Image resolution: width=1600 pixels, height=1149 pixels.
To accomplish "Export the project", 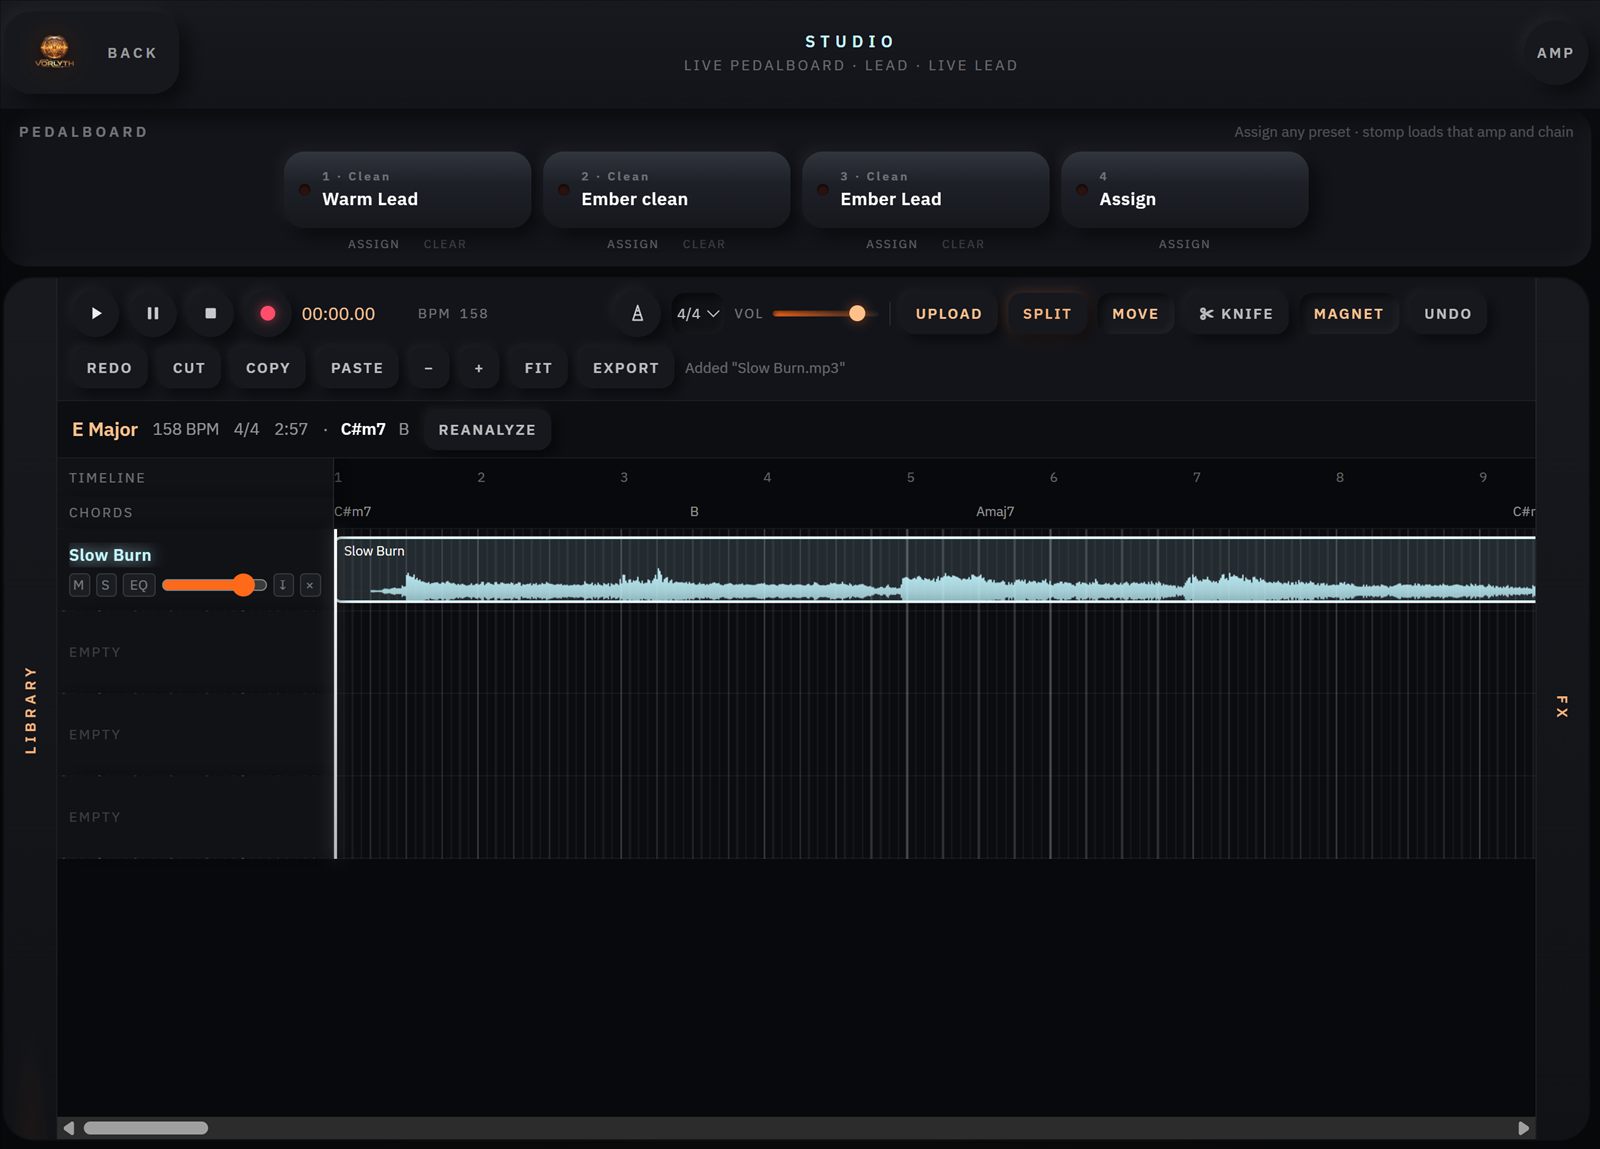I will (625, 368).
